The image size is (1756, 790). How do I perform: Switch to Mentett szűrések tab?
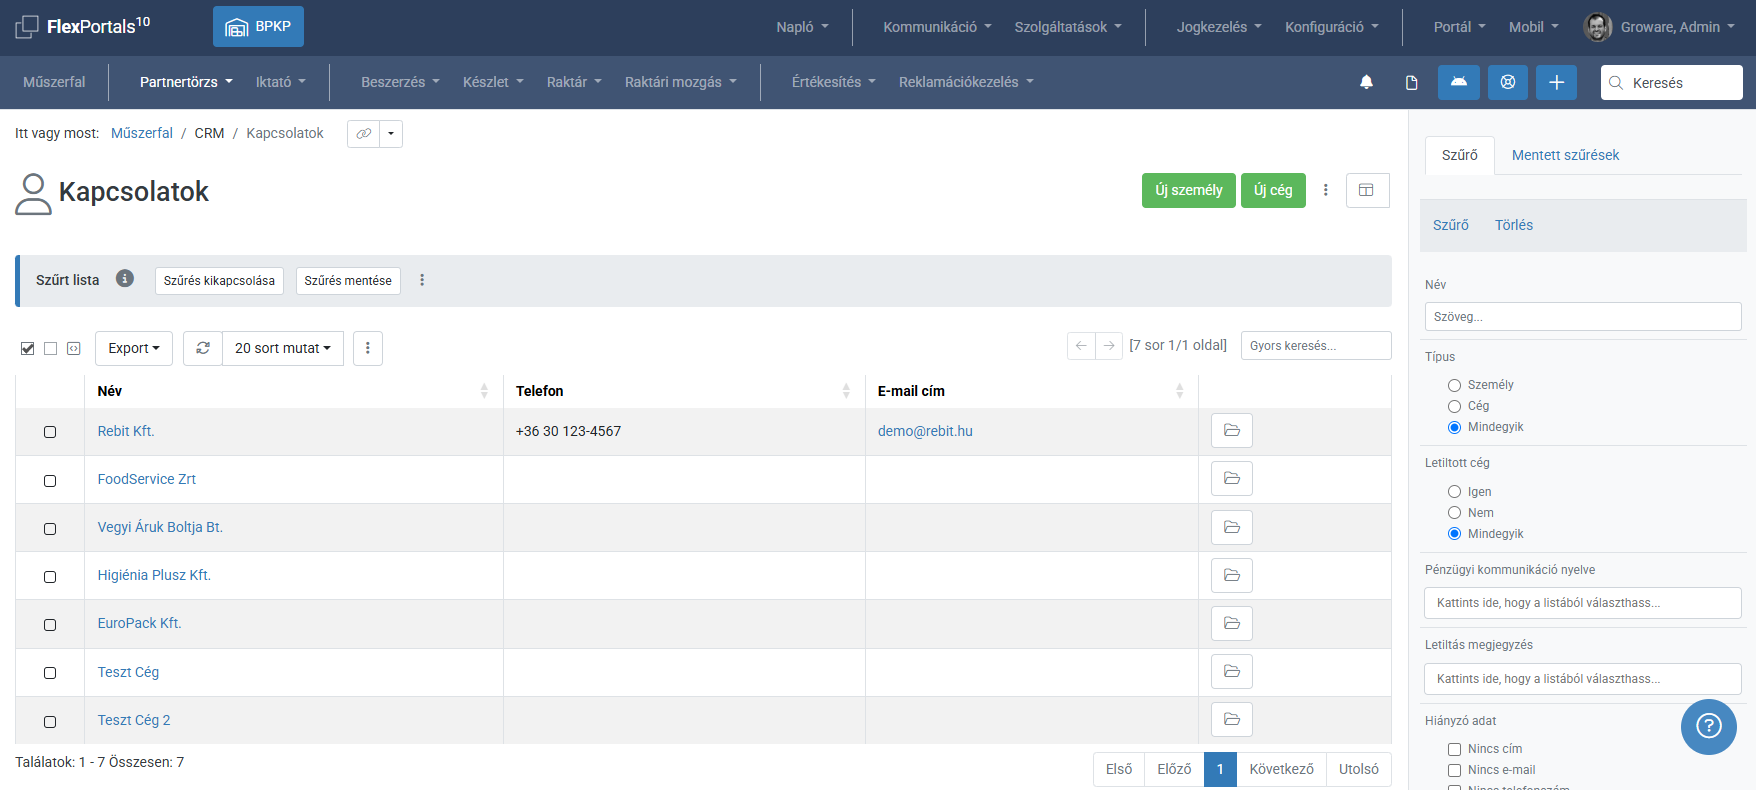click(1565, 155)
